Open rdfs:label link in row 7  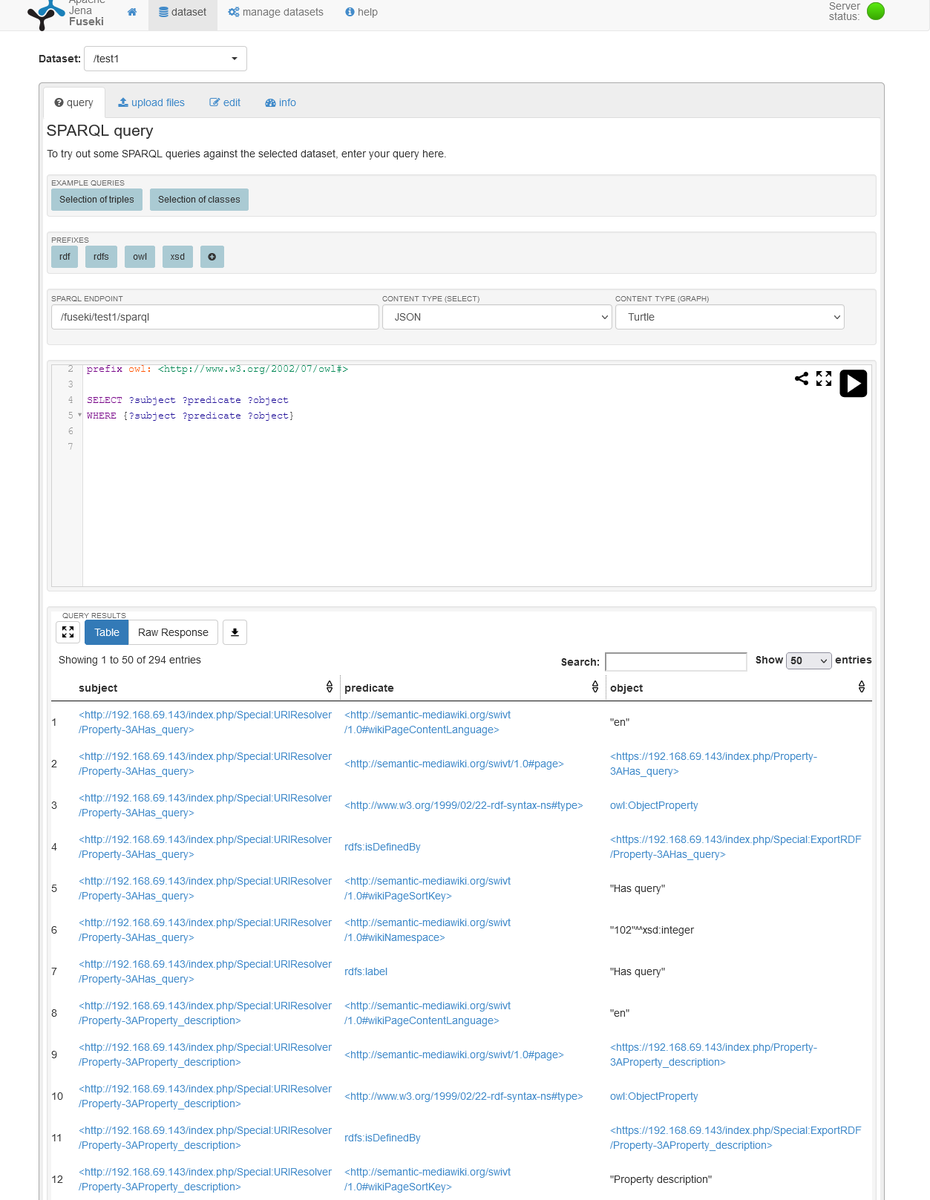(x=366, y=971)
